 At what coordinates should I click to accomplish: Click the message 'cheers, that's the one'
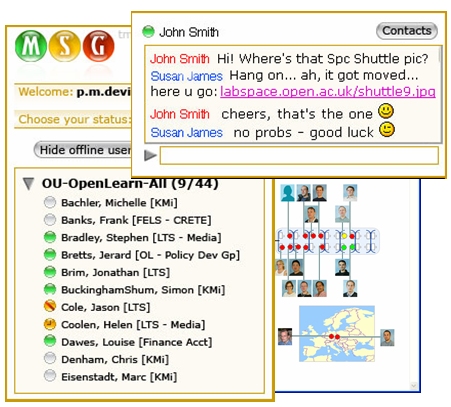pyautogui.click(x=297, y=114)
